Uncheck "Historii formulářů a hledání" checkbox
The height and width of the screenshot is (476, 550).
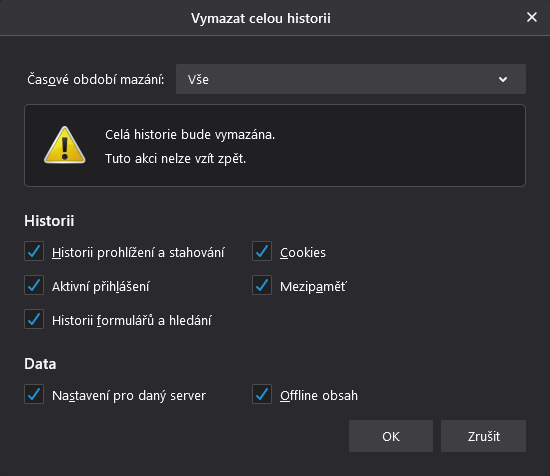[x=34, y=319]
